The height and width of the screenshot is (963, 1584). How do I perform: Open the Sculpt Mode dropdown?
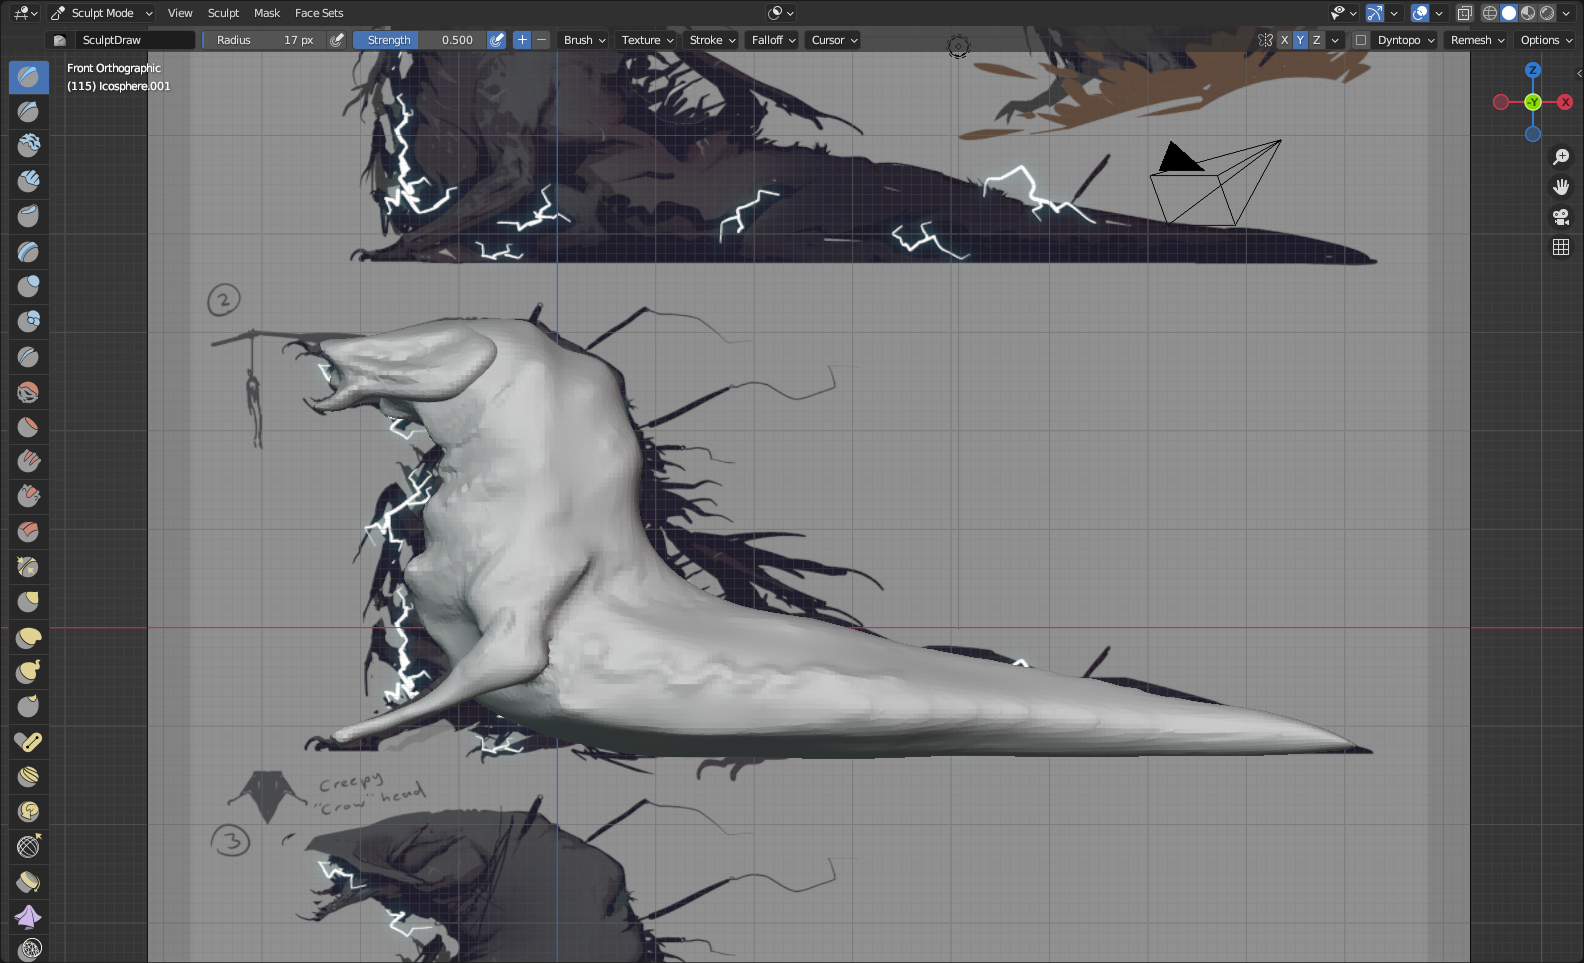click(x=102, y=13)
